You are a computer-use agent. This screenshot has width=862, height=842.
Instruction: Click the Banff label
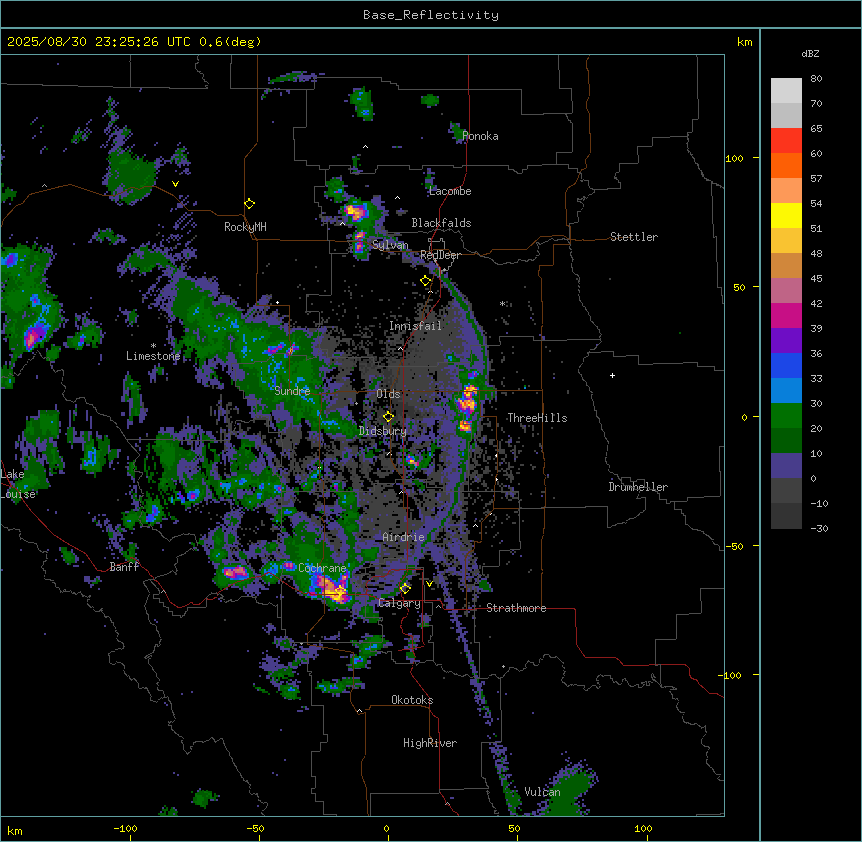click(x=124, y=567)
